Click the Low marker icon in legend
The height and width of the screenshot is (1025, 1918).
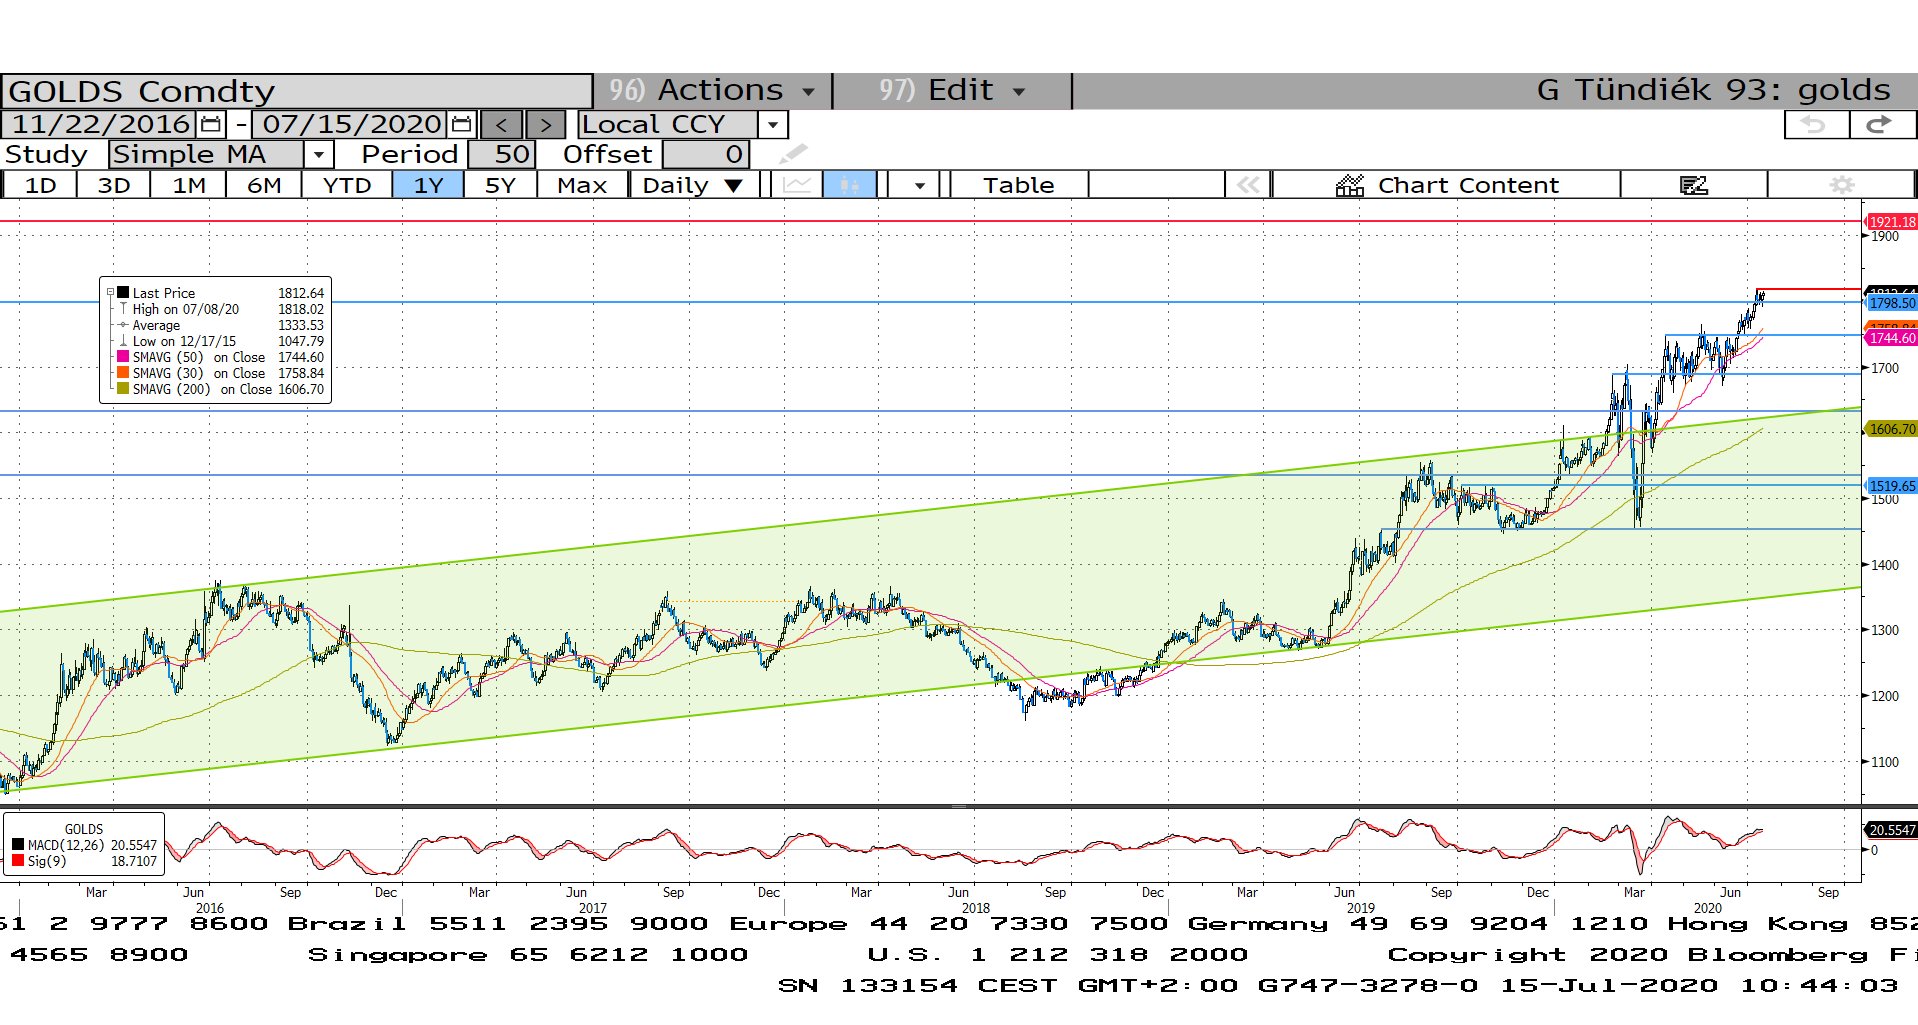coord(123,341)
